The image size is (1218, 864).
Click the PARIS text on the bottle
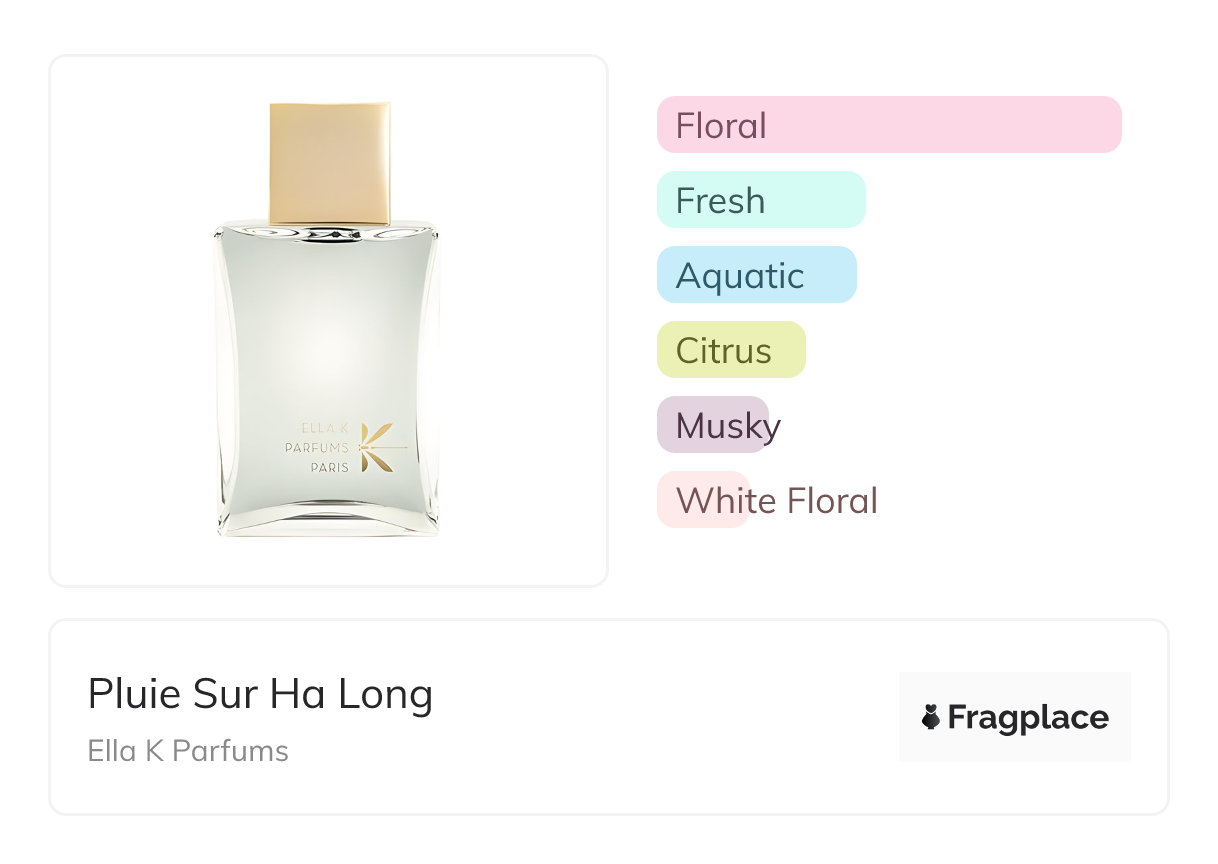tap(329, 467)
